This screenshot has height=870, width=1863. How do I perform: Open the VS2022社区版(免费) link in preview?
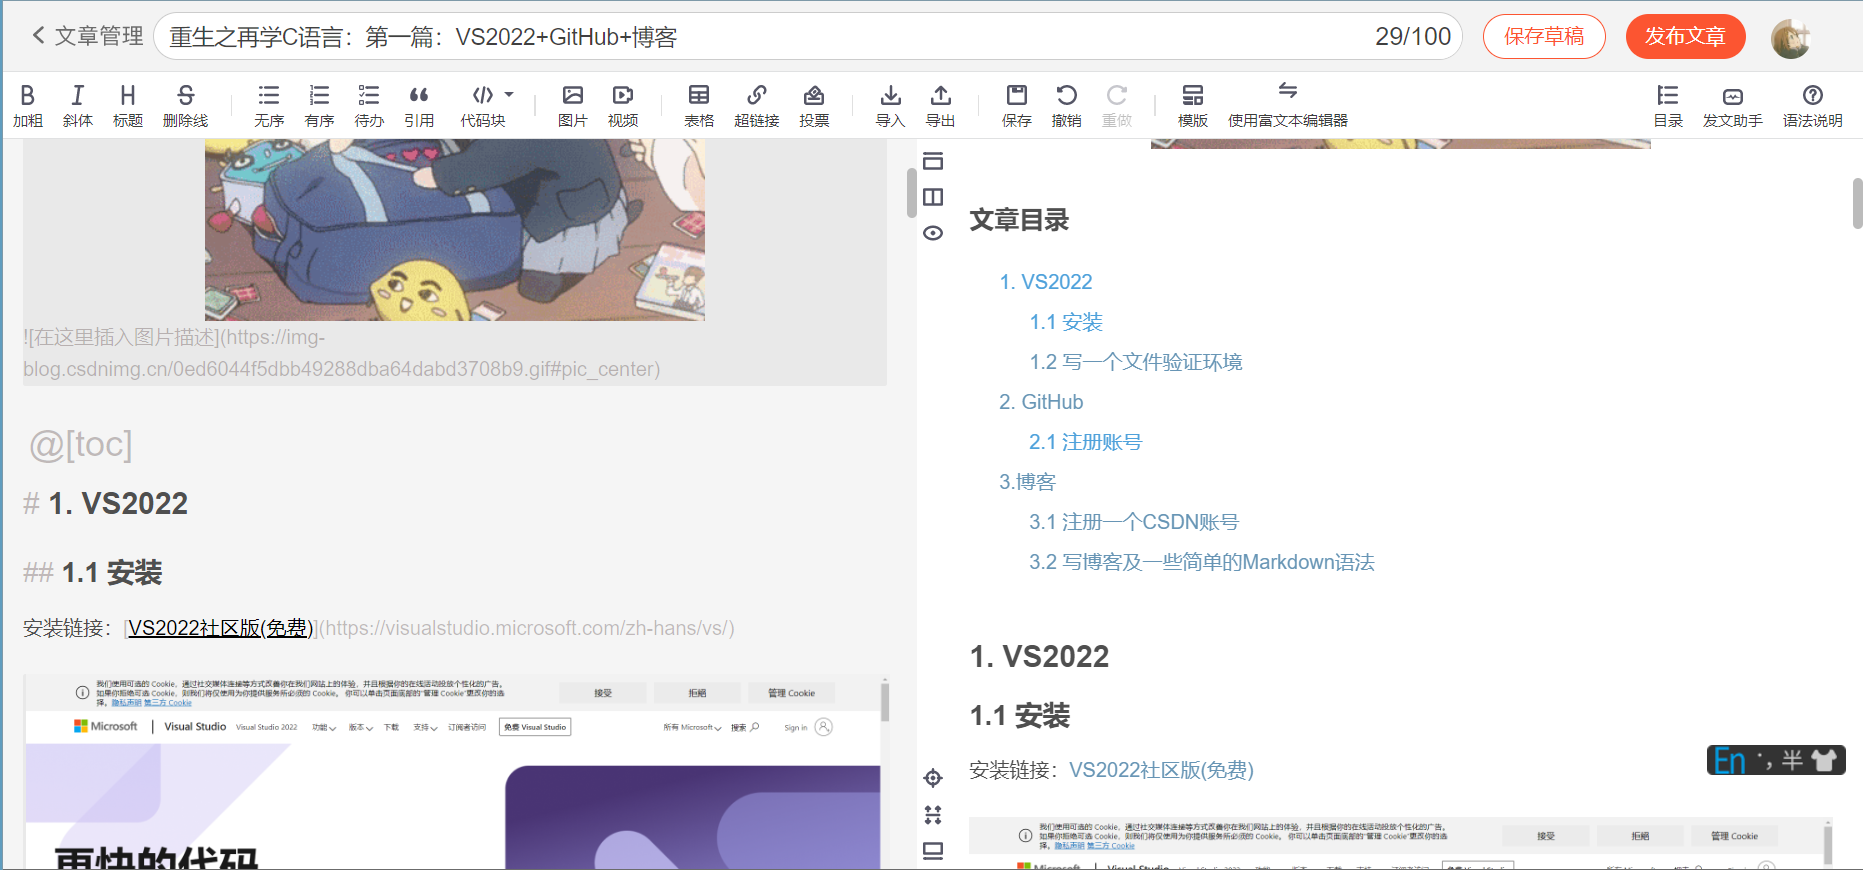(1161, 770)
